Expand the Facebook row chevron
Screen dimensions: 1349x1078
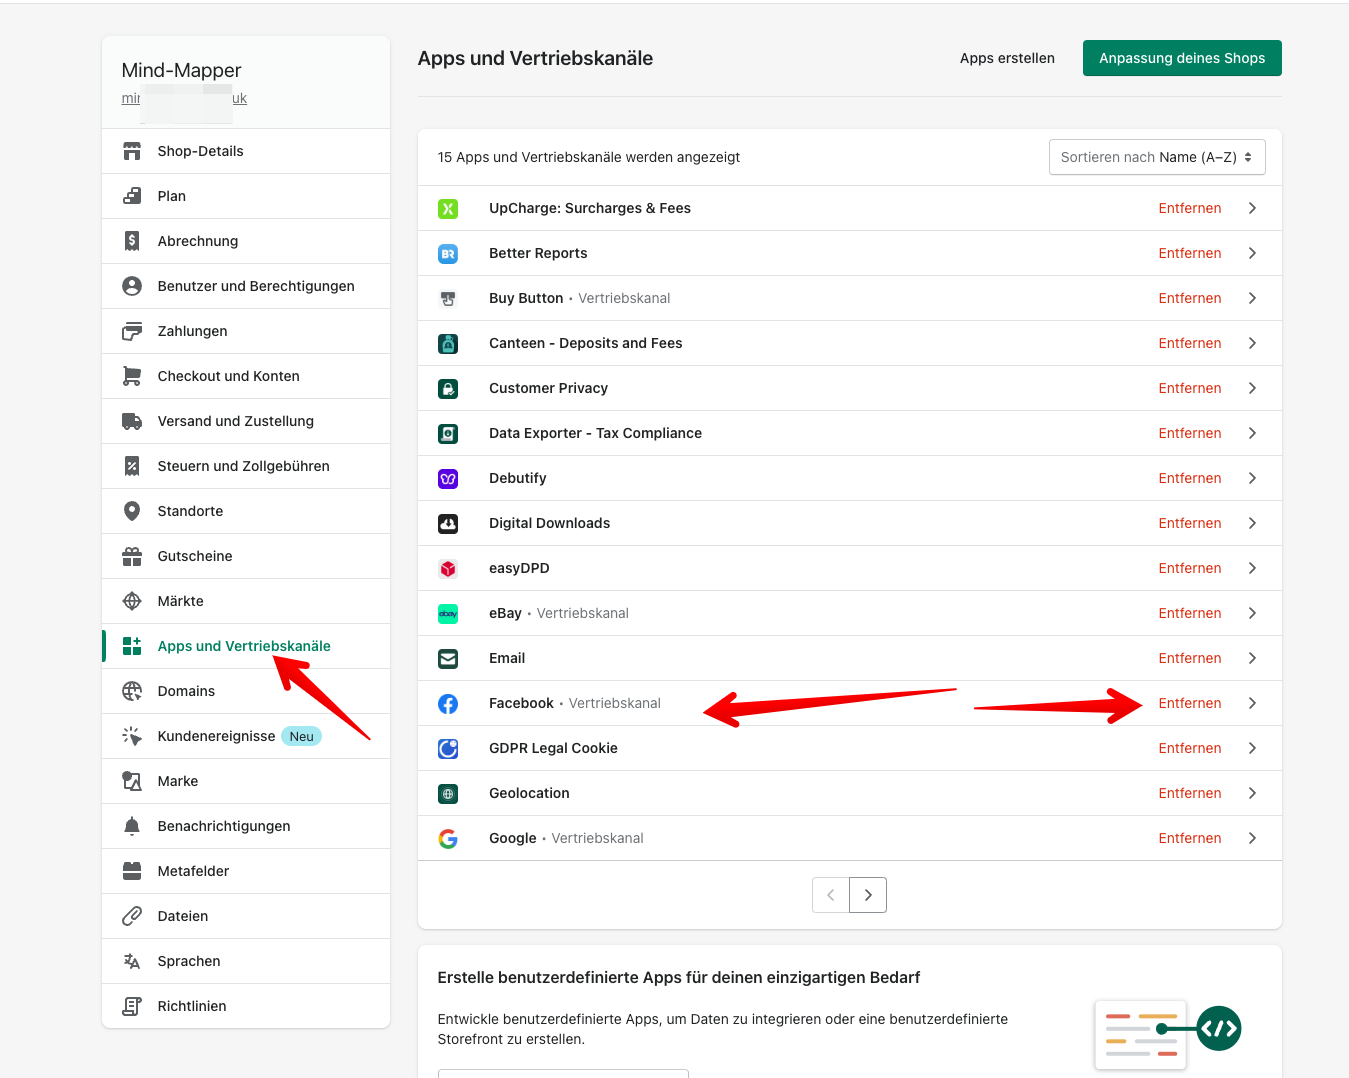pyautogui.click(x=1252, y=704)
